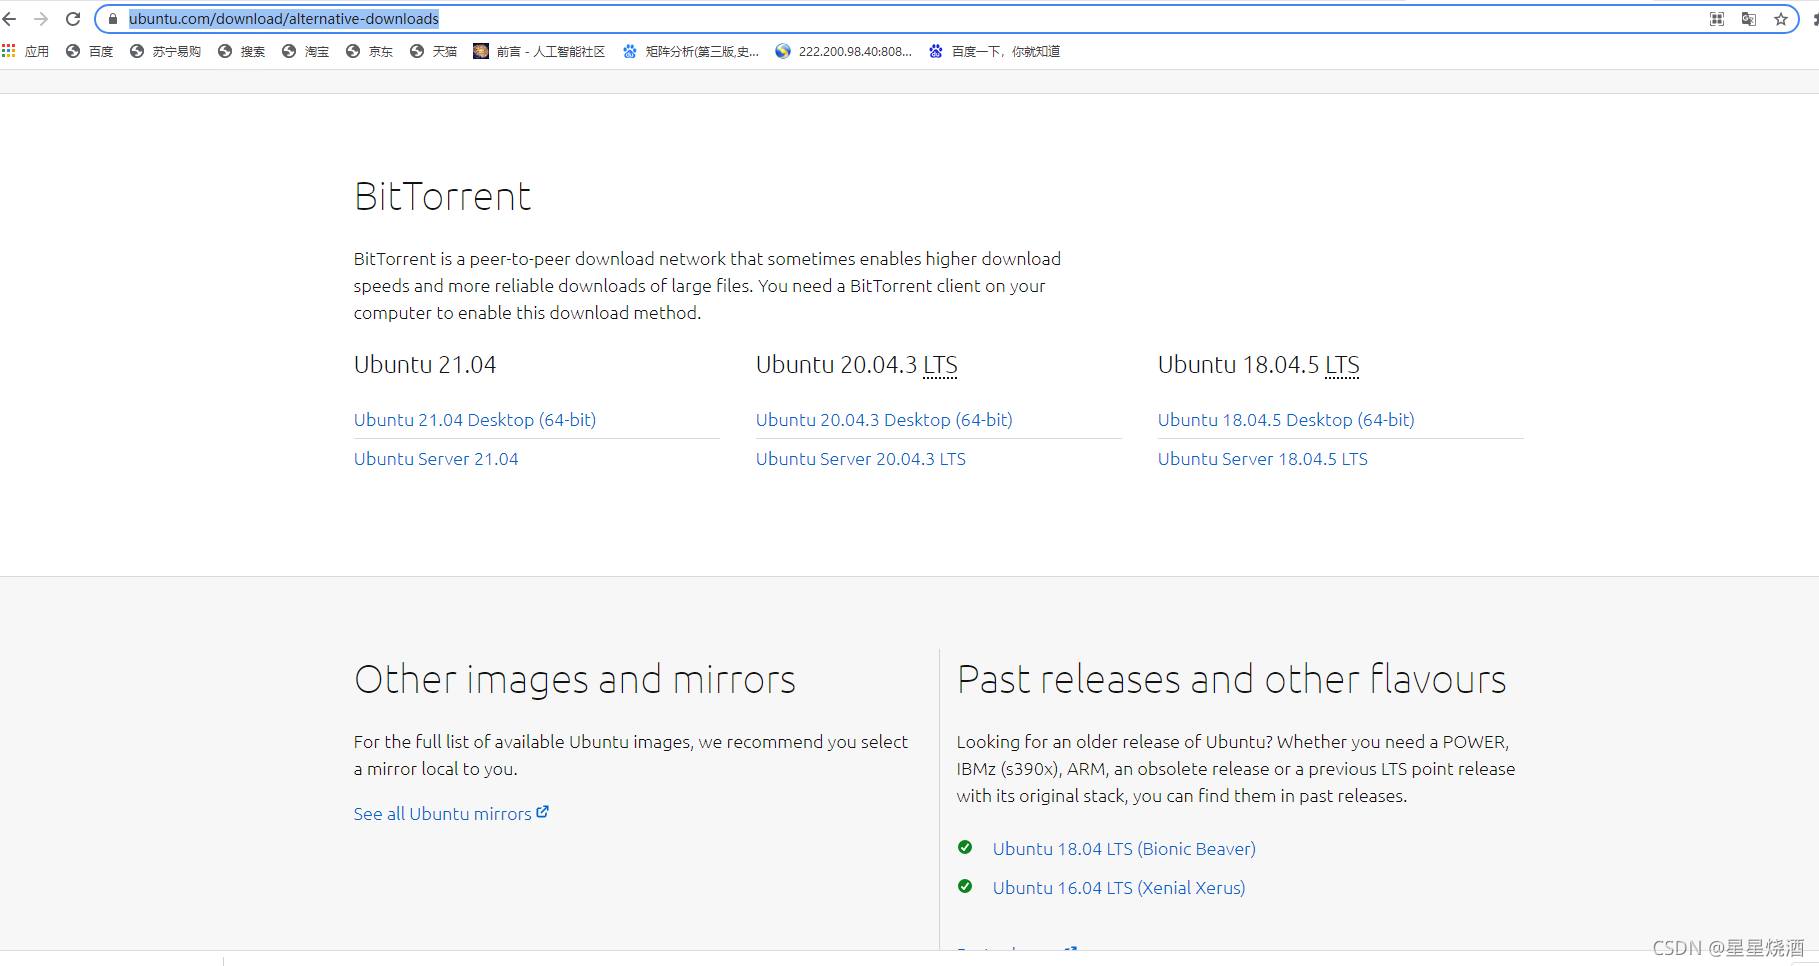
Task: Download Ubuntu 20.04.3 Desktop (64-bit) torrent
Action: [884, 420]
